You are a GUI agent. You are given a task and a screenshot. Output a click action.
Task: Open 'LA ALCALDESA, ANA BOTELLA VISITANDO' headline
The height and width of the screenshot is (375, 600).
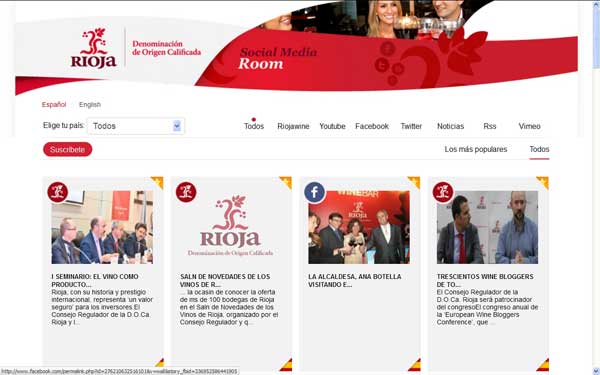click(x=355, y=280)
